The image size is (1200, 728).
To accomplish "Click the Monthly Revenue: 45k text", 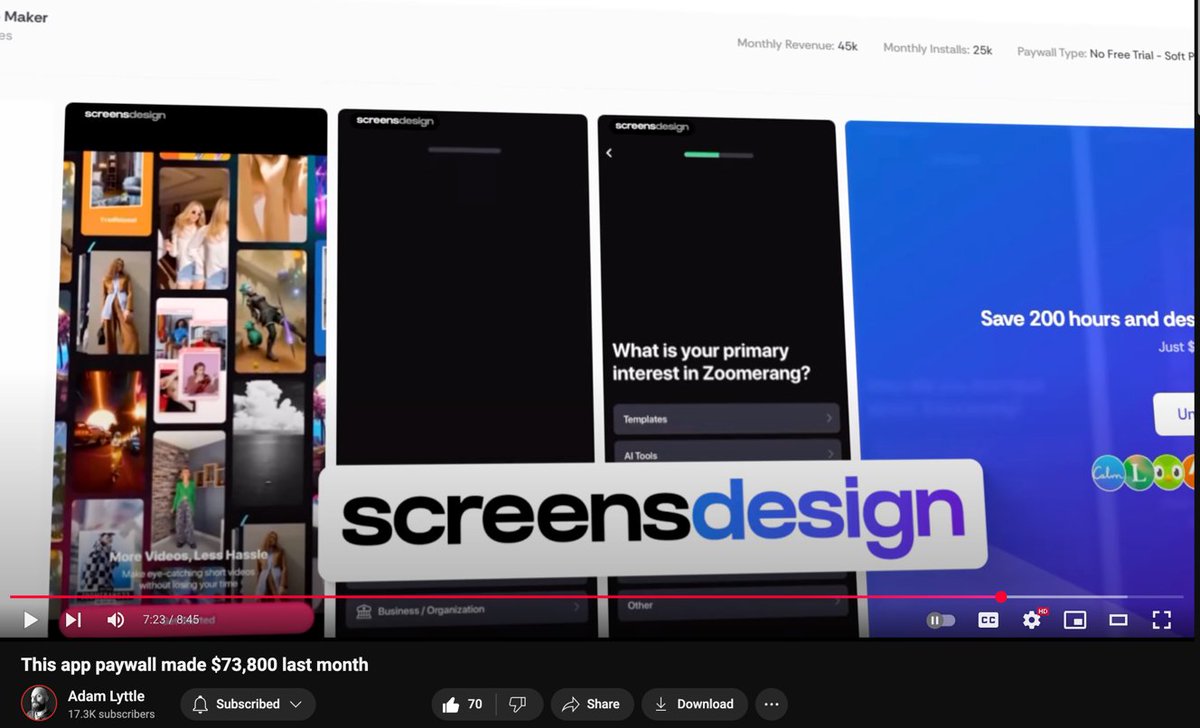I will pos(797,45).
